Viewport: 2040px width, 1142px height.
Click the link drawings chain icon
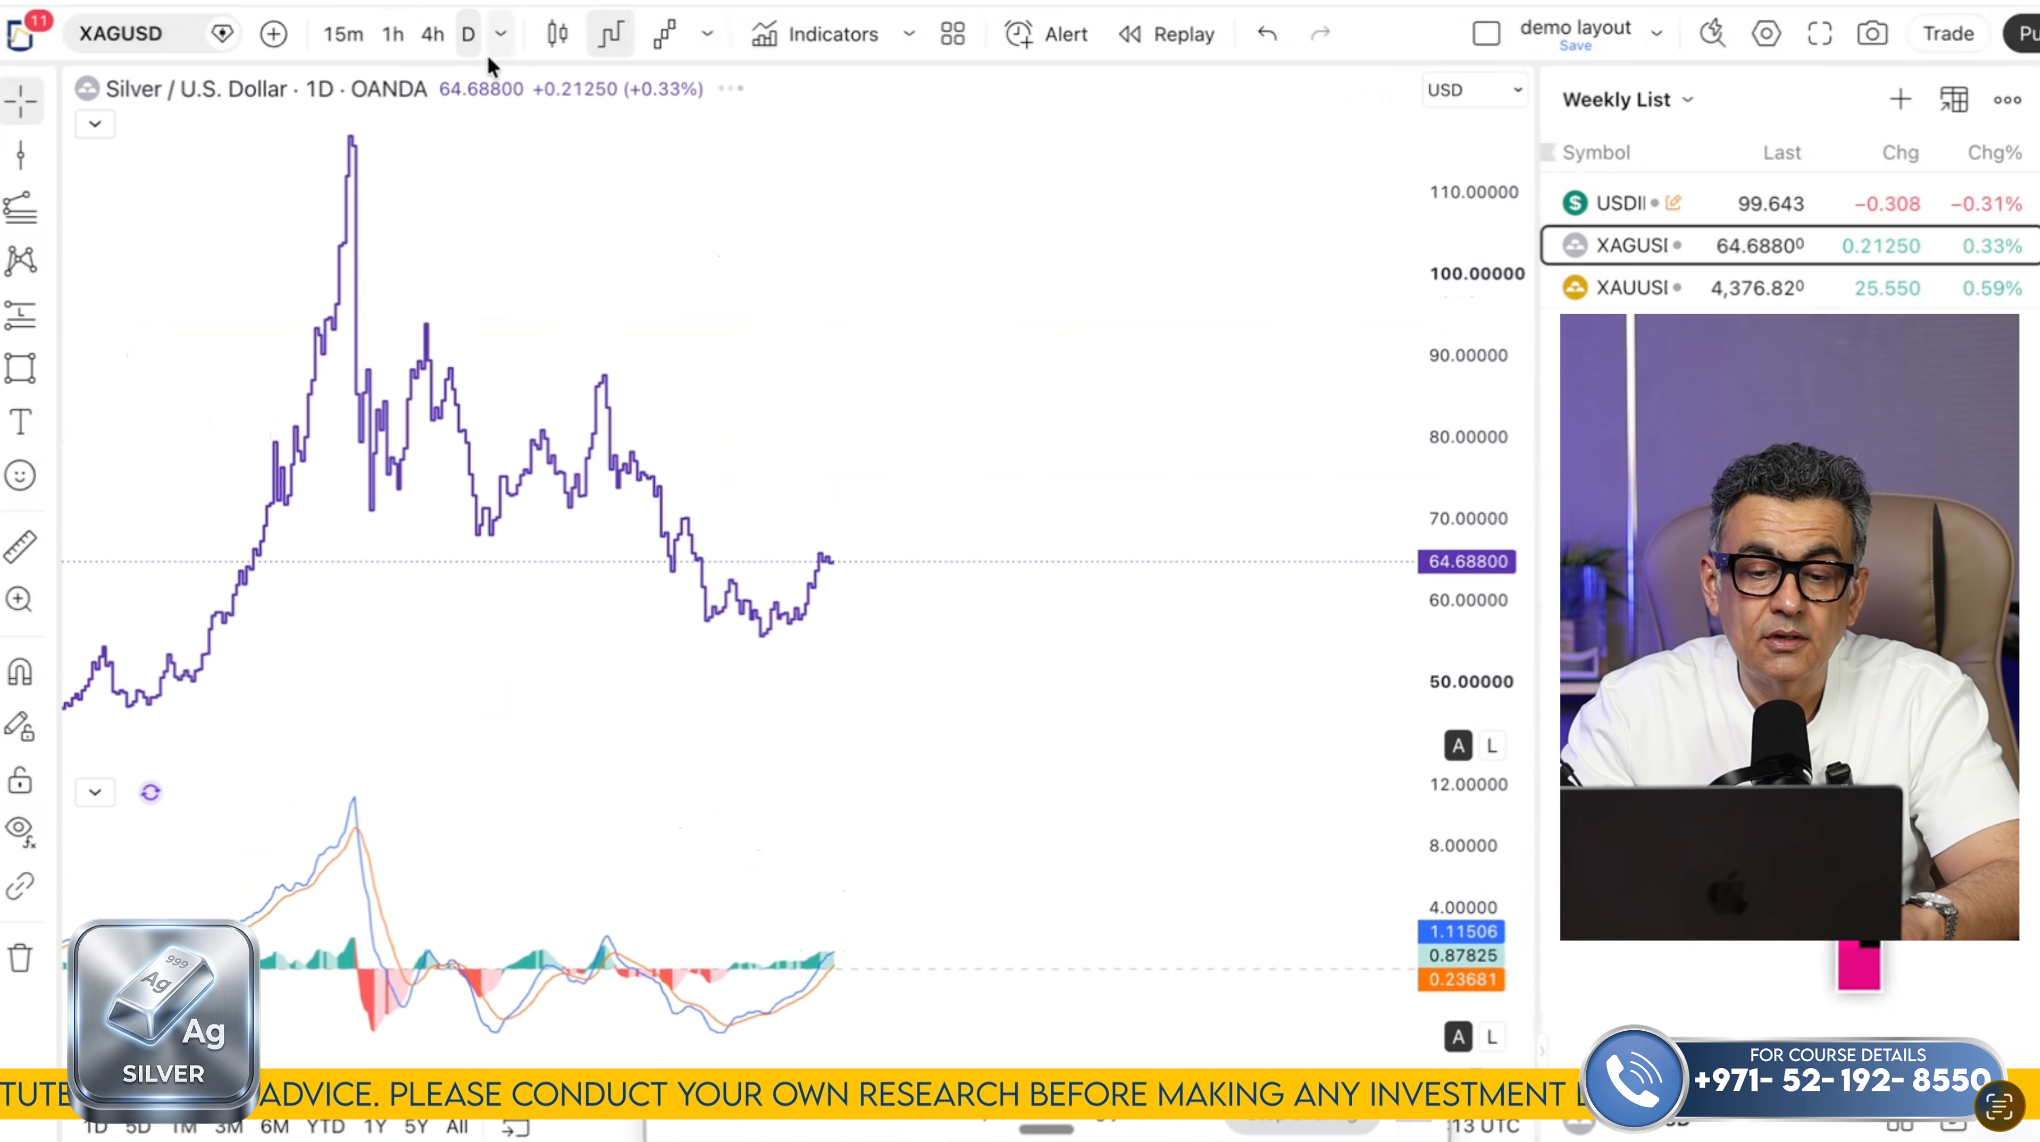21,886
